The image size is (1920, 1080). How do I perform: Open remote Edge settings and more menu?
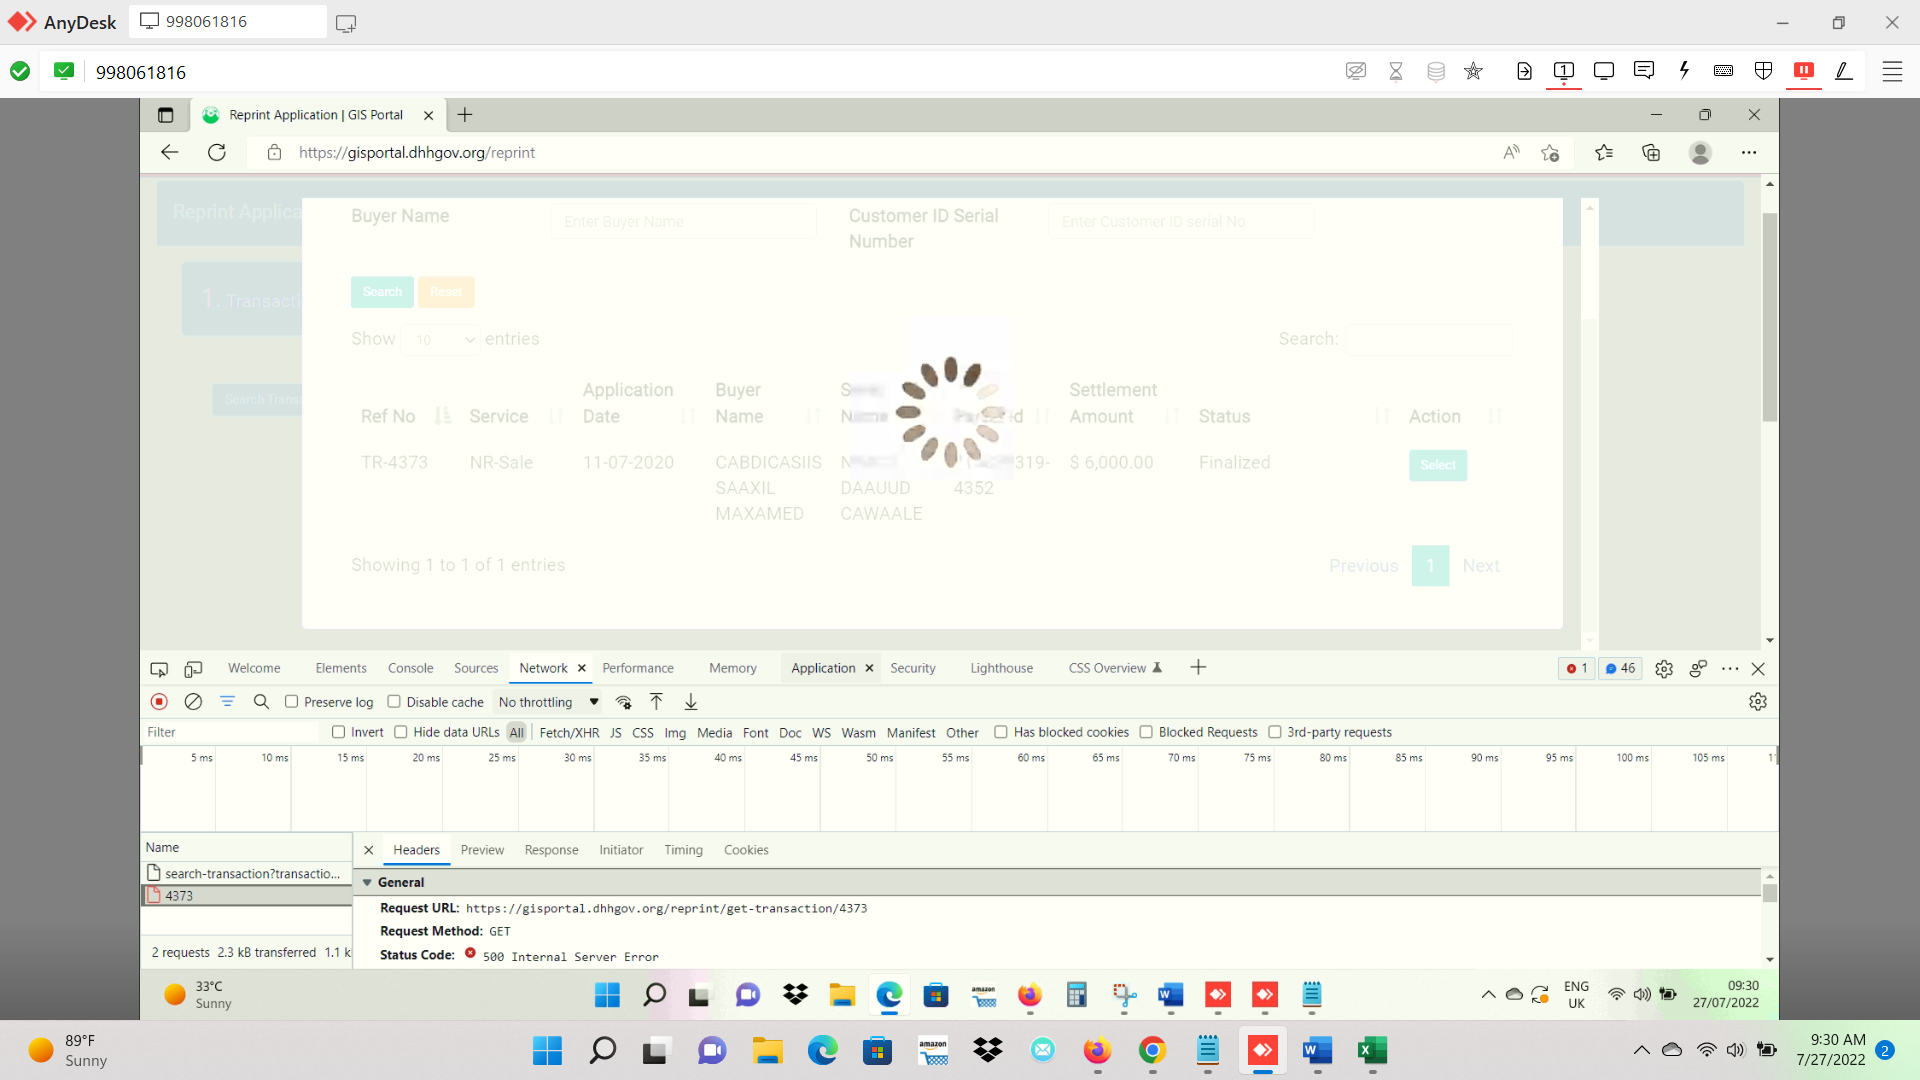click(1748, 153)
